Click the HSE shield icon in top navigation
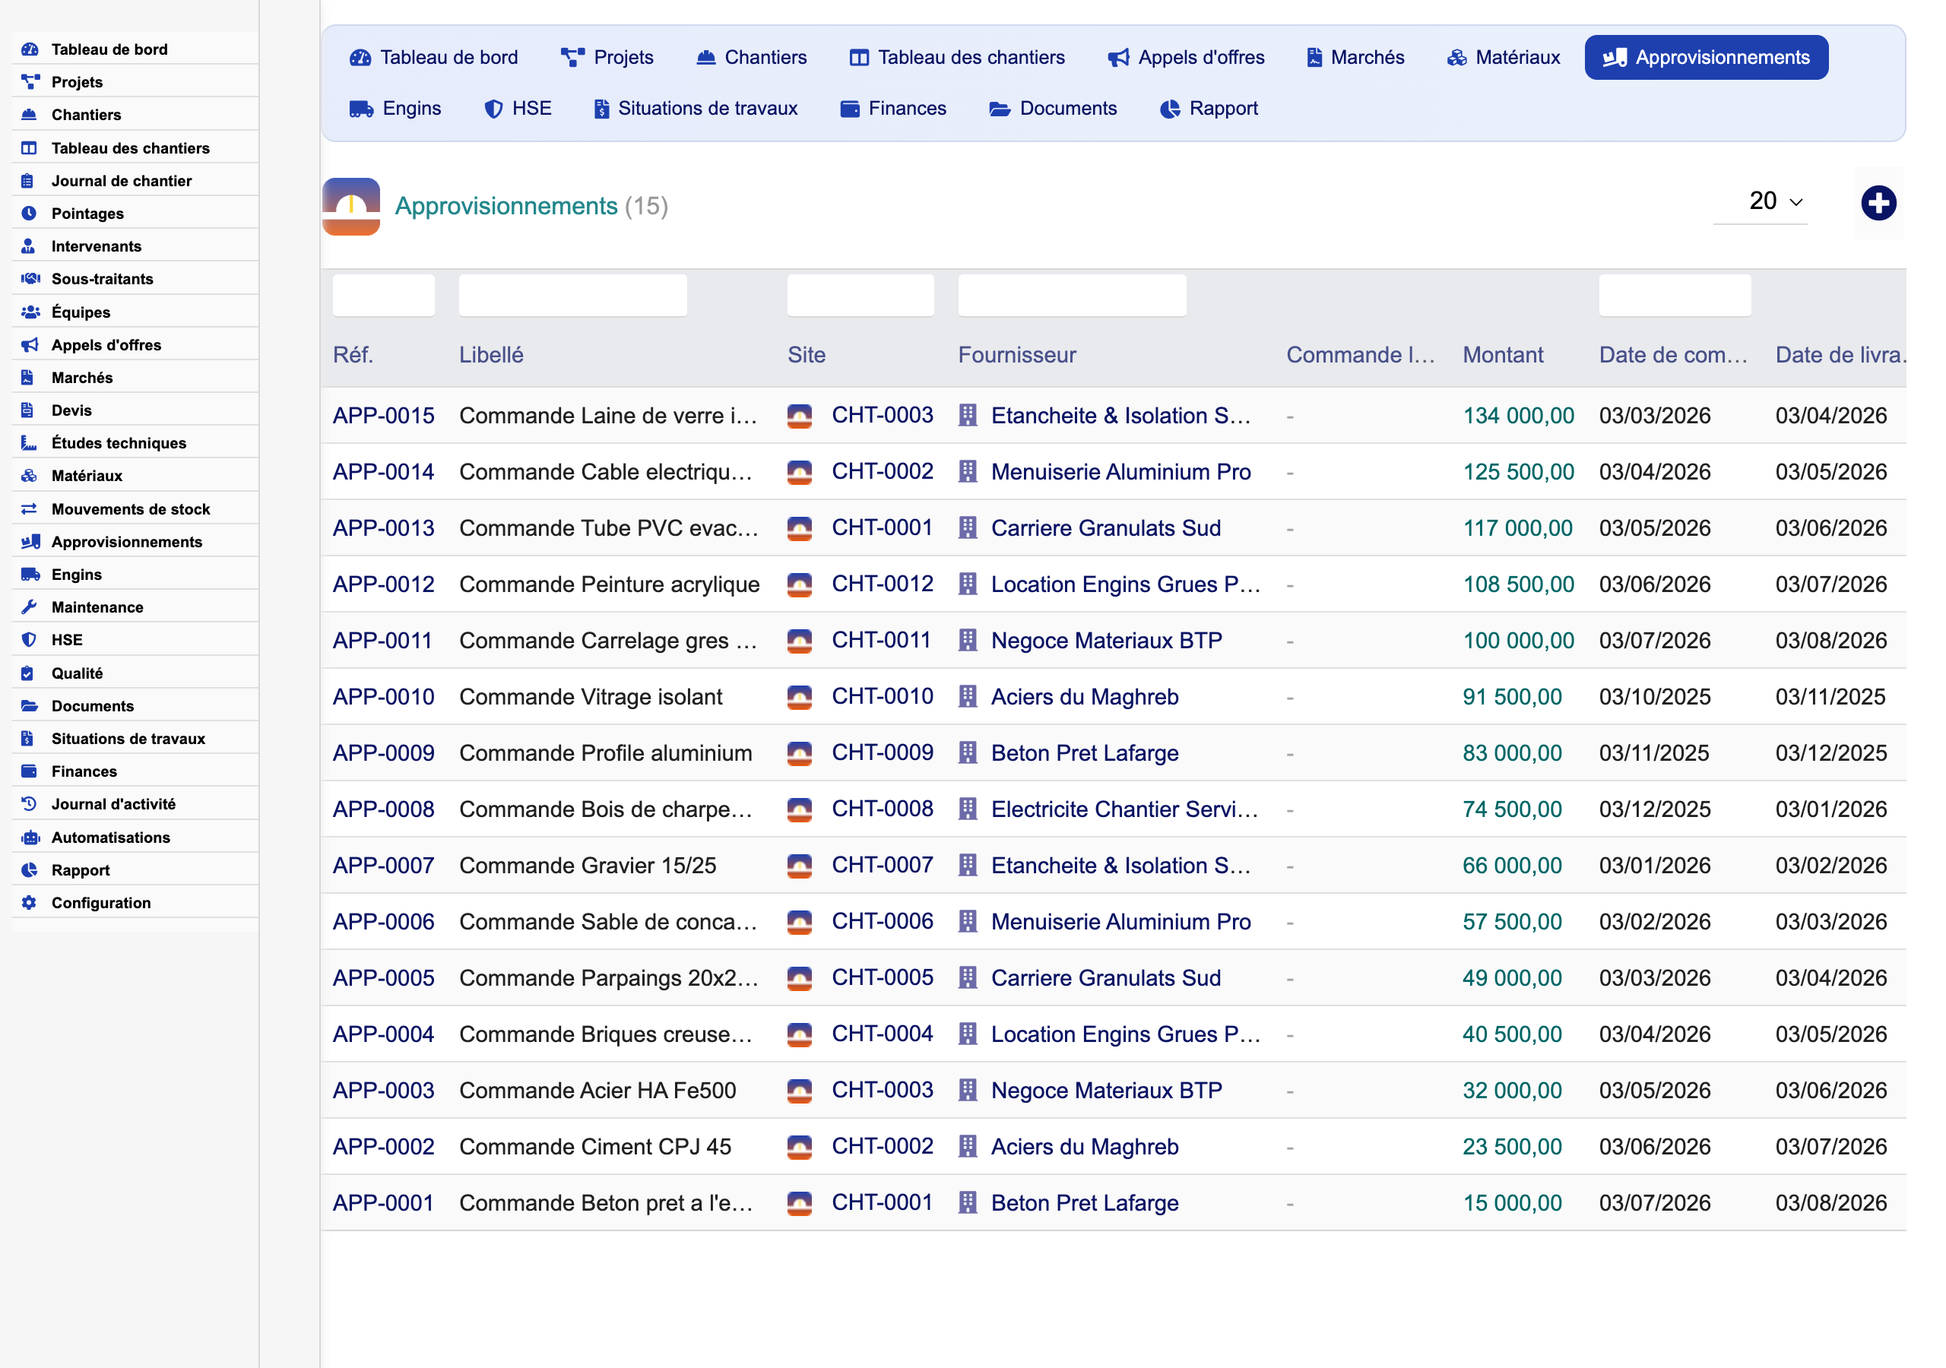Viewport: 1946px width, 1368px height. [493, 109]
